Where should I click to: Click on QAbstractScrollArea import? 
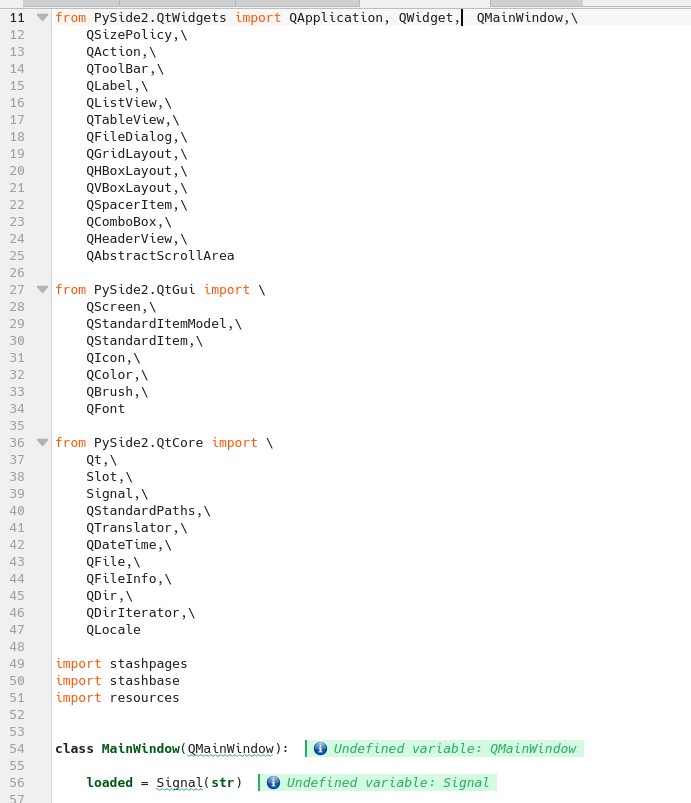[x=160, y=256]
